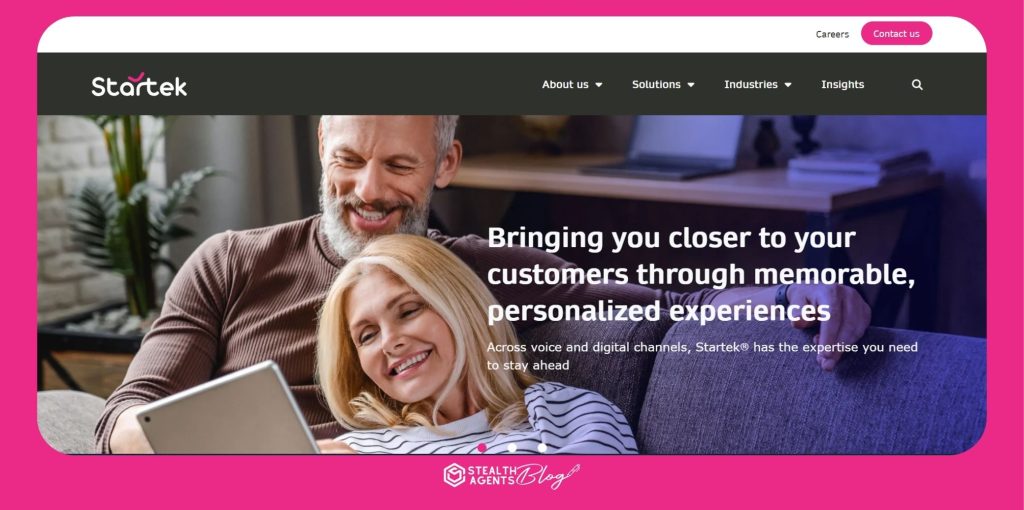Open the Solutions menu label
Screen dimensions: 1024x510
[656, 84]
